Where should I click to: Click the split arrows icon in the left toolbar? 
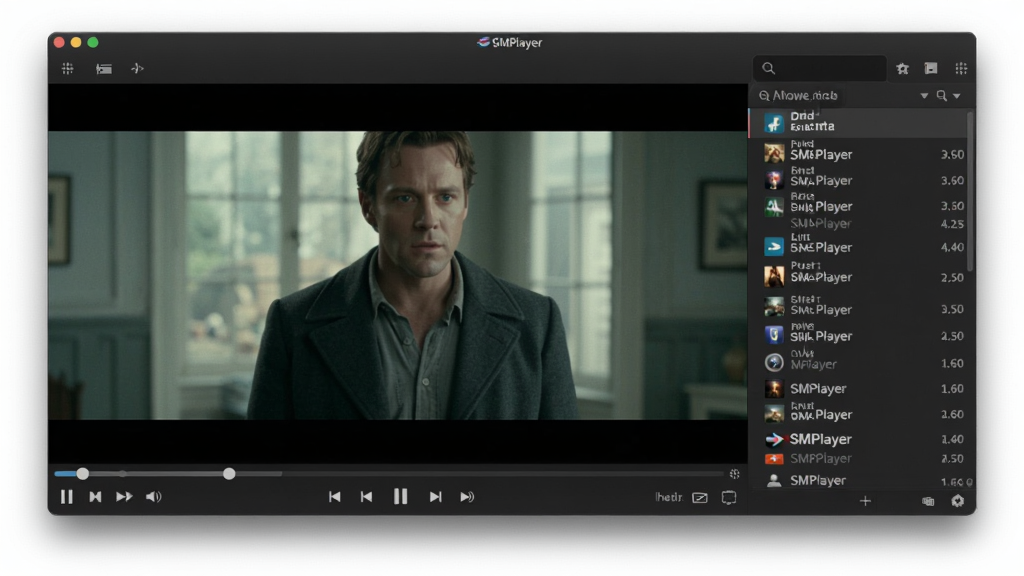(137, 69)
